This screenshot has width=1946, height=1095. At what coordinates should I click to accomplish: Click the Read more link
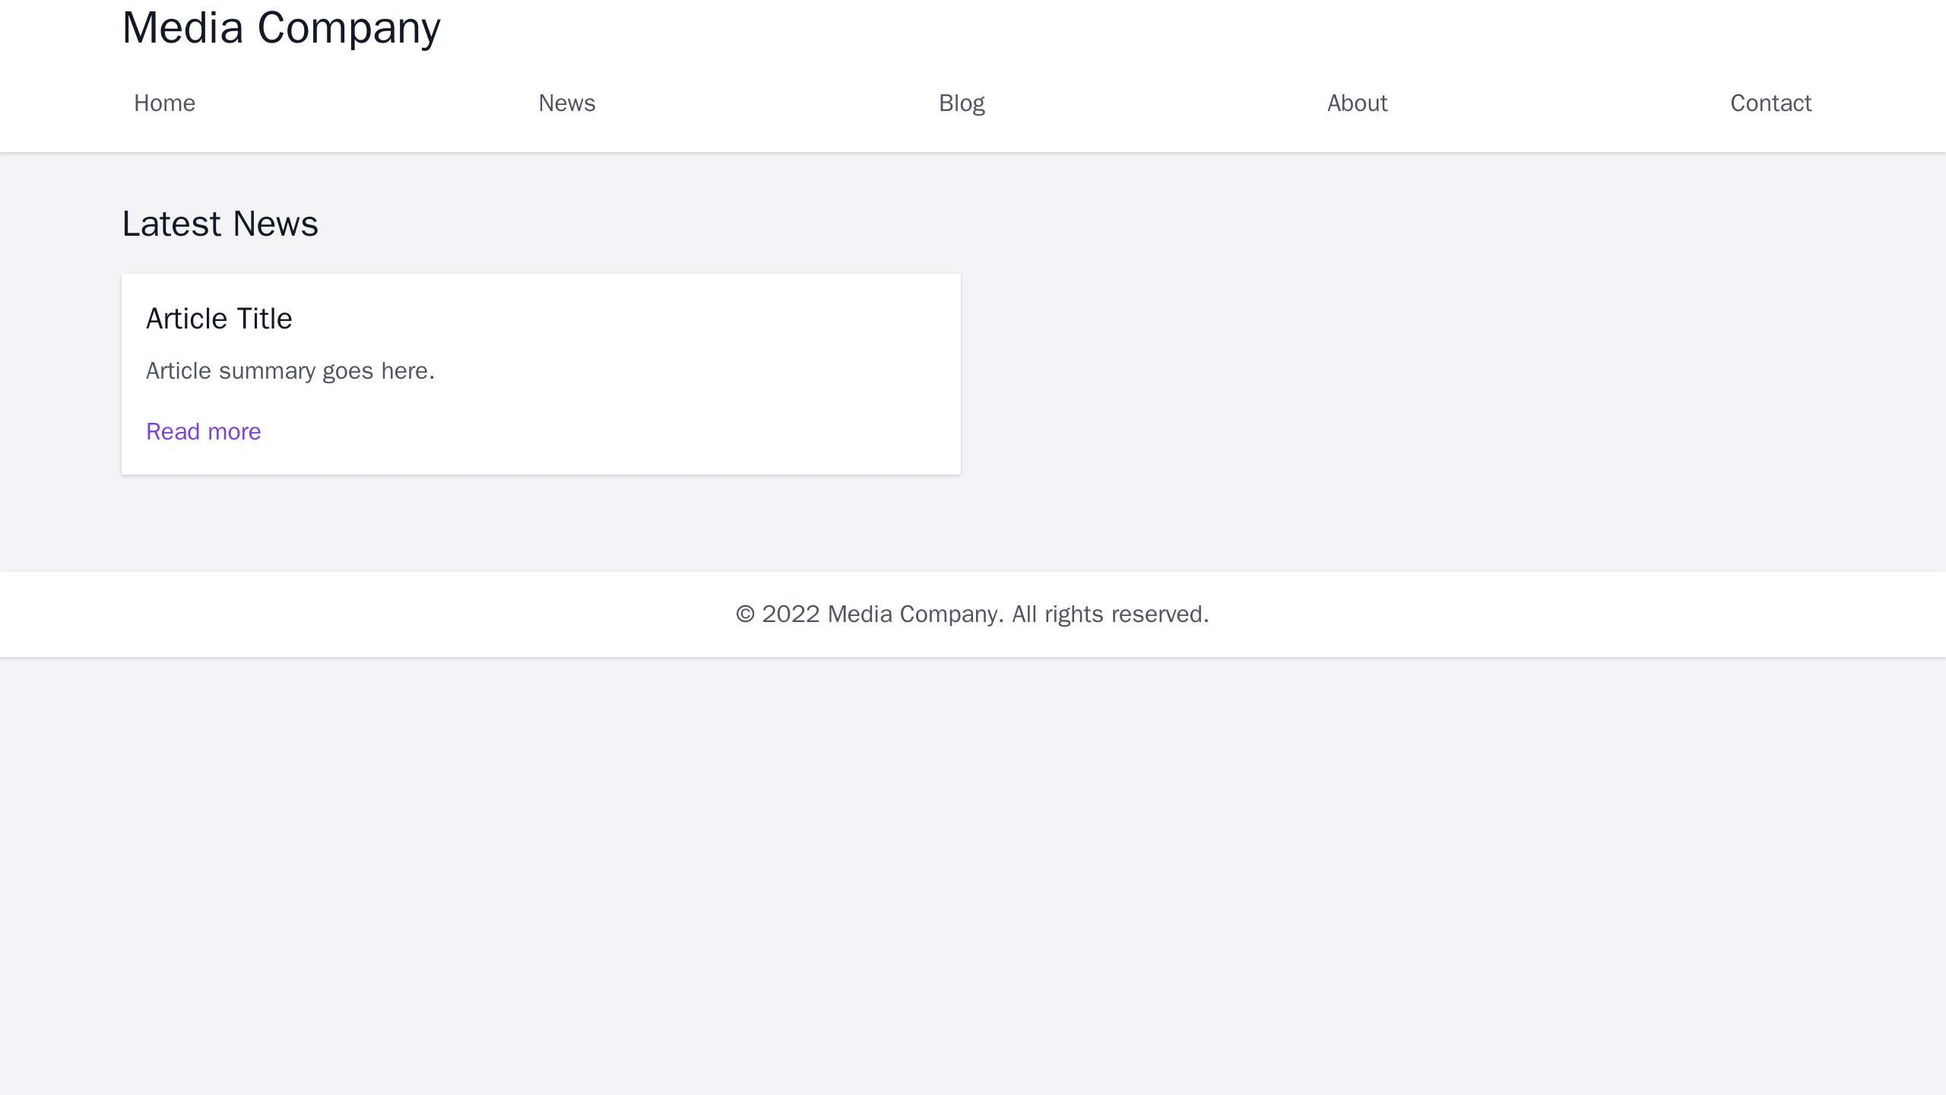click(202, 432)
